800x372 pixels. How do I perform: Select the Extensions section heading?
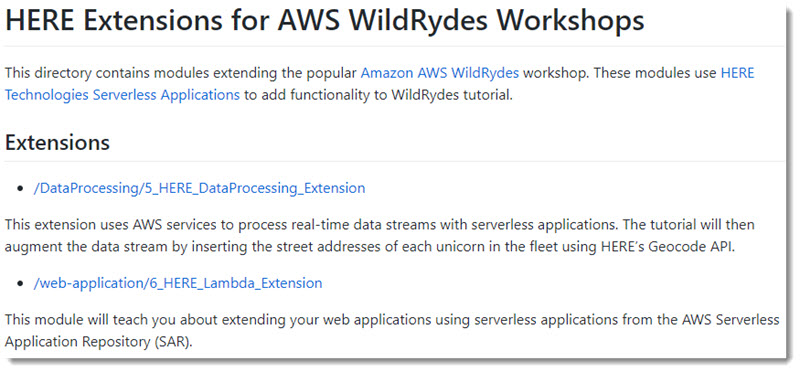(57, 142)
